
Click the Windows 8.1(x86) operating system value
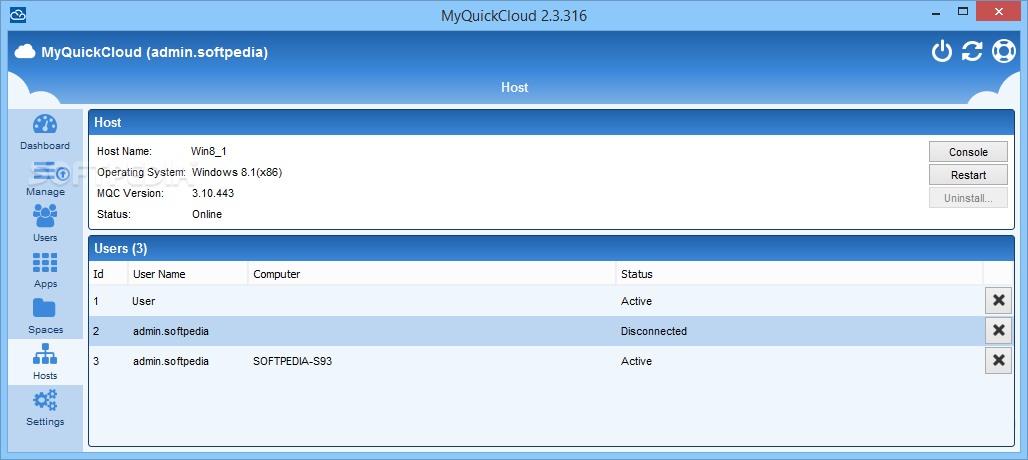click(237, 172)
